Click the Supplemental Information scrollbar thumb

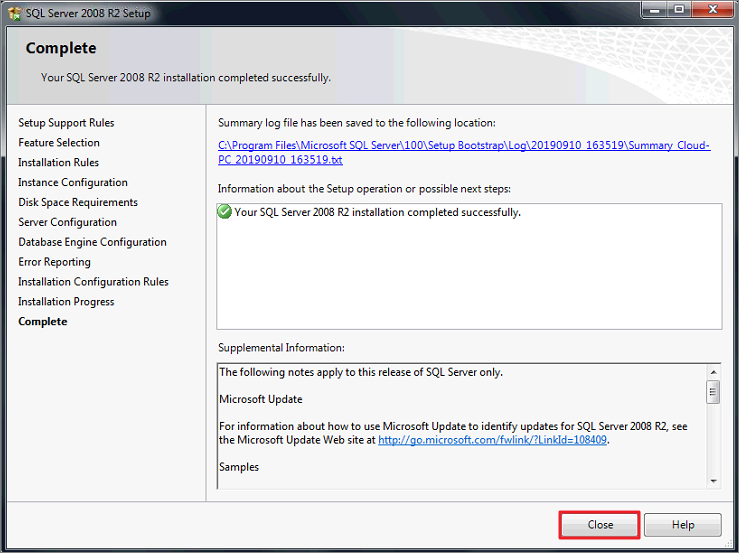click(713, 392)
